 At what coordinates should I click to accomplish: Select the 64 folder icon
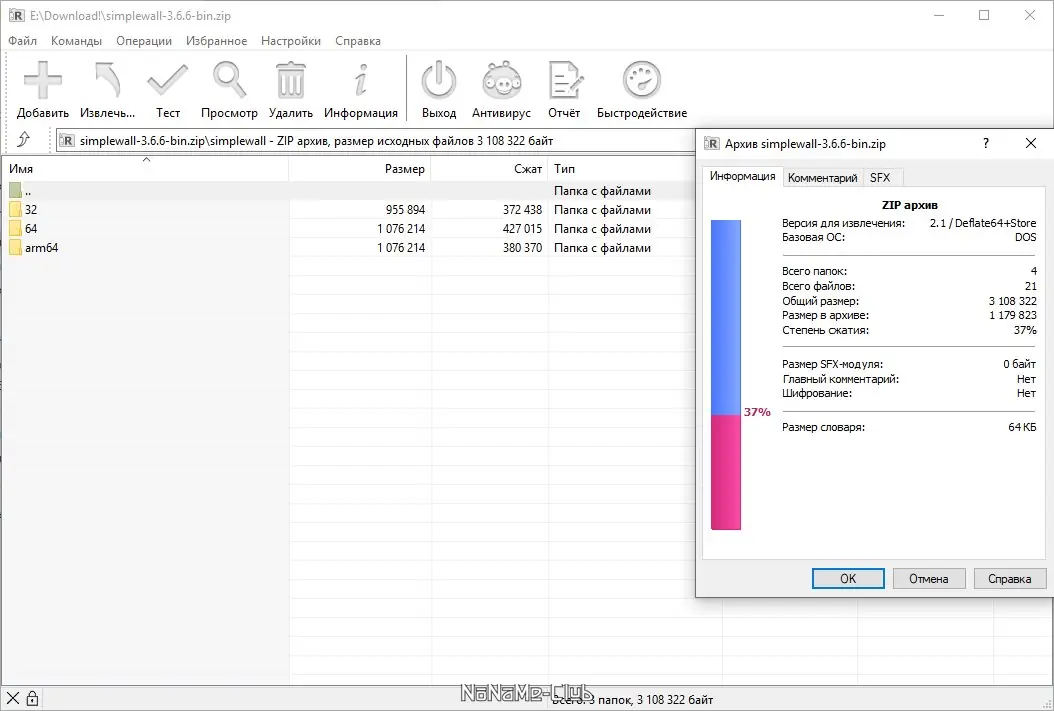coord(15,228)
